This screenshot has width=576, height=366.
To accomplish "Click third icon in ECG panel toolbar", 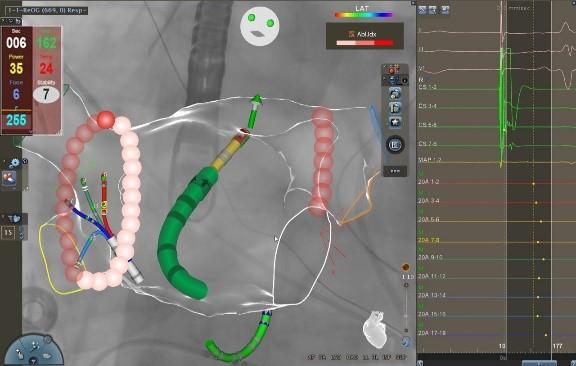I will point(445,10).
